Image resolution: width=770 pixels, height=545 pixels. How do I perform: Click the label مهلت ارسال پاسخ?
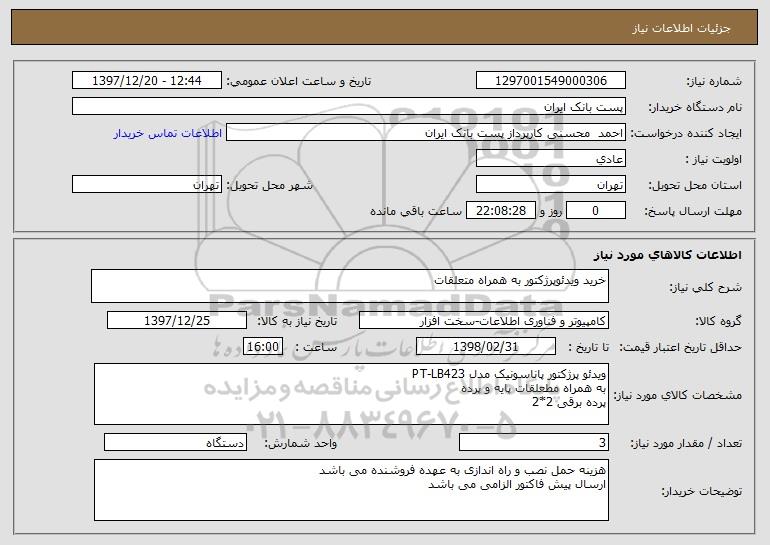(x=693, y=211)
